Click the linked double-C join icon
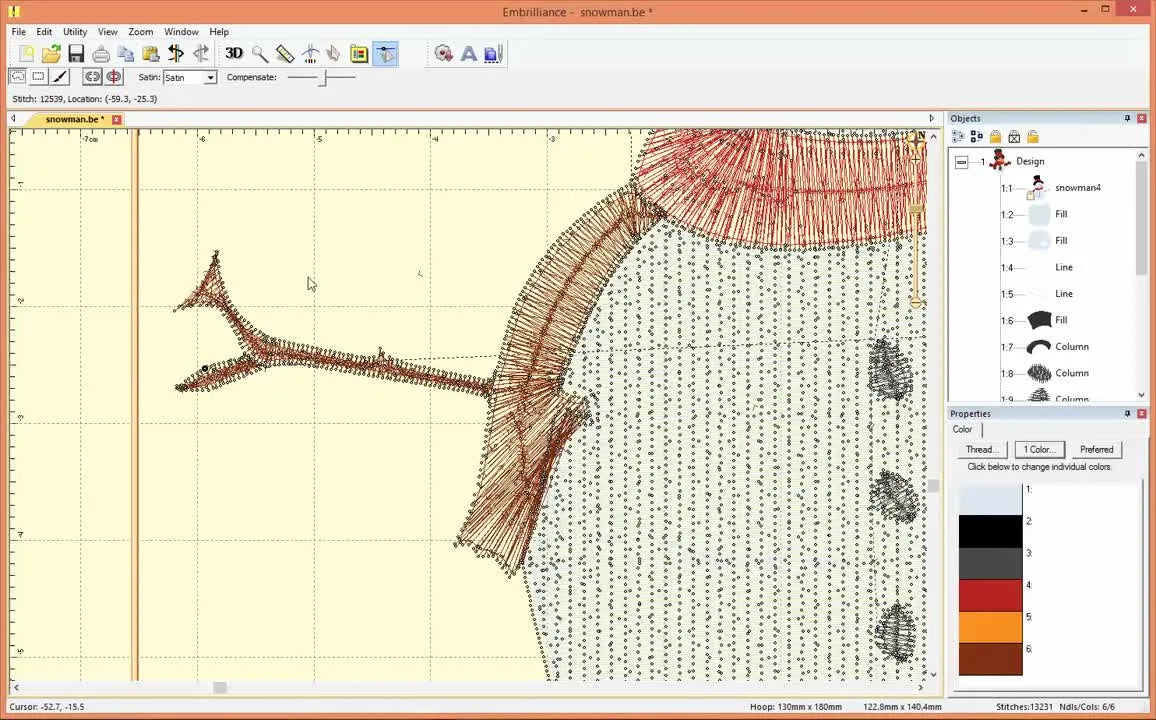The width and height of the screenshot is (1156, 720). tap(92, 77)
